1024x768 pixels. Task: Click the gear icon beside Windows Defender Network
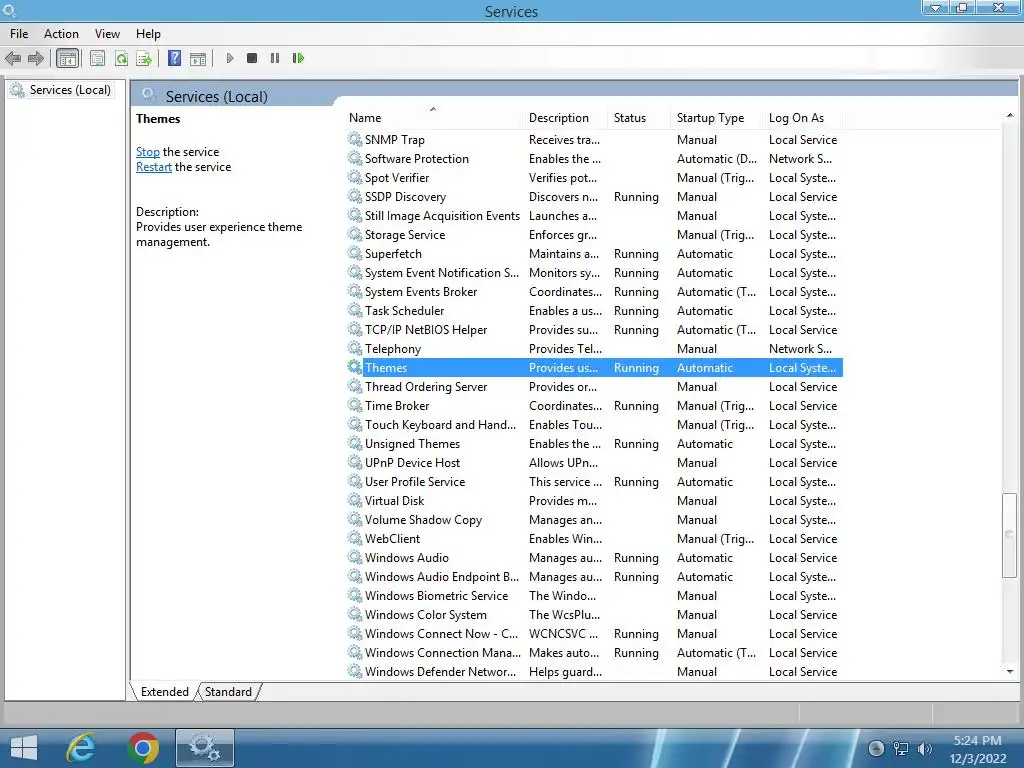point(355,671)
